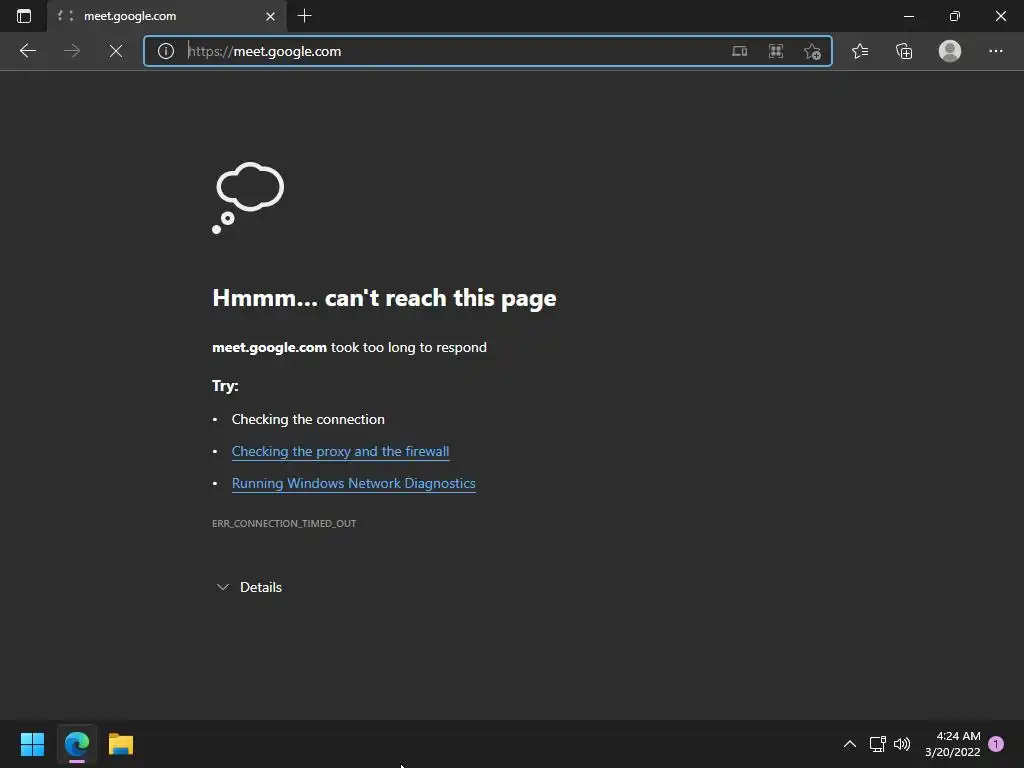Open the Collections icon
This screenshot has height=768, width=1024.
pos(904,51)
